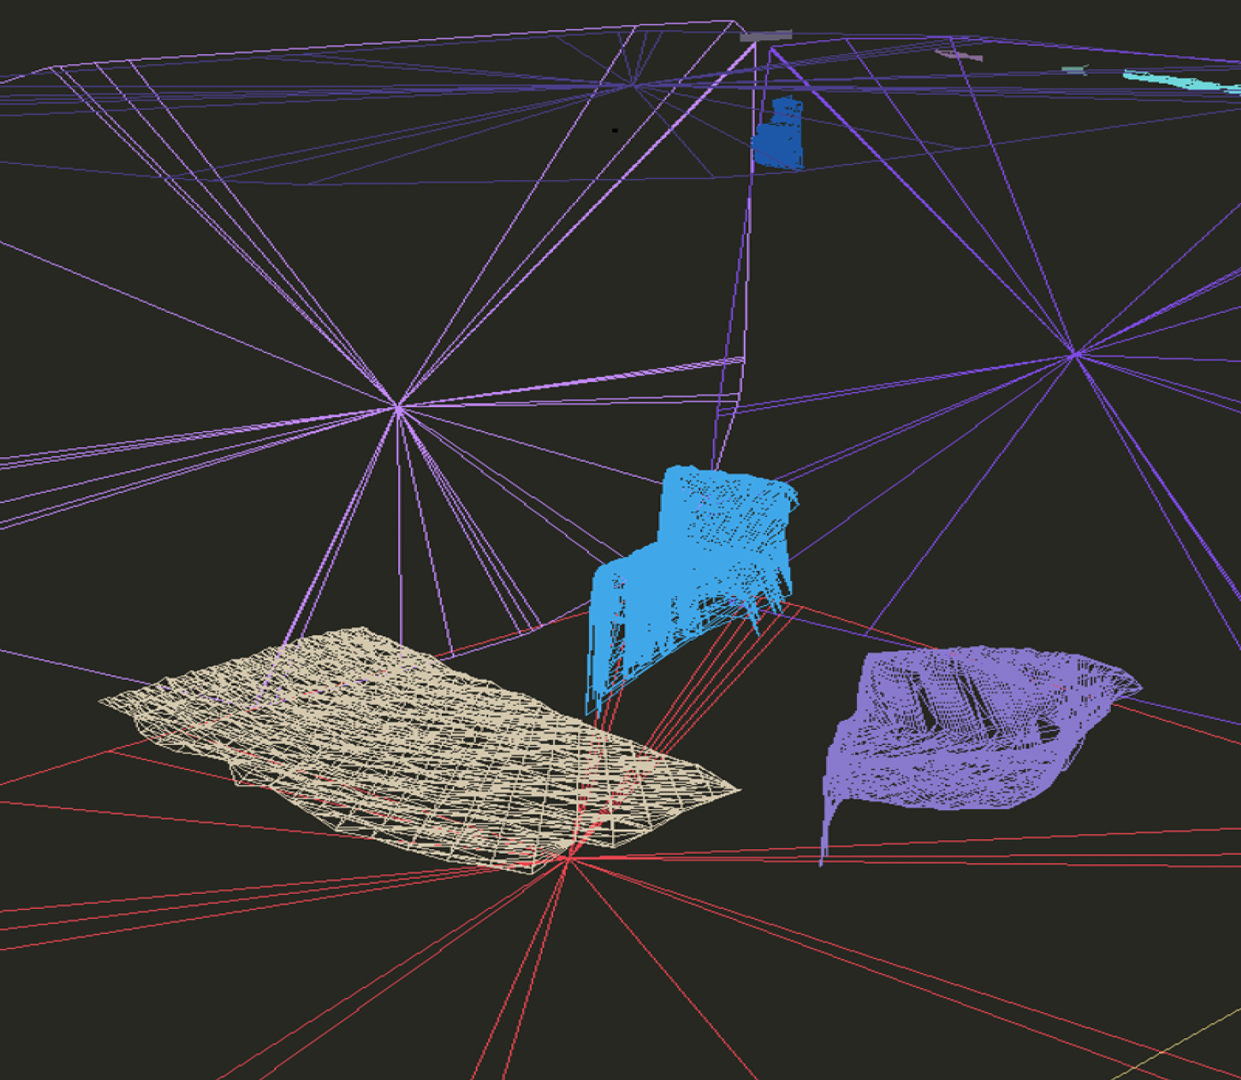Screen dimensions: 1241x1080
Task: Click the left corner tip of beige mesh
Action: pos(102,702)
